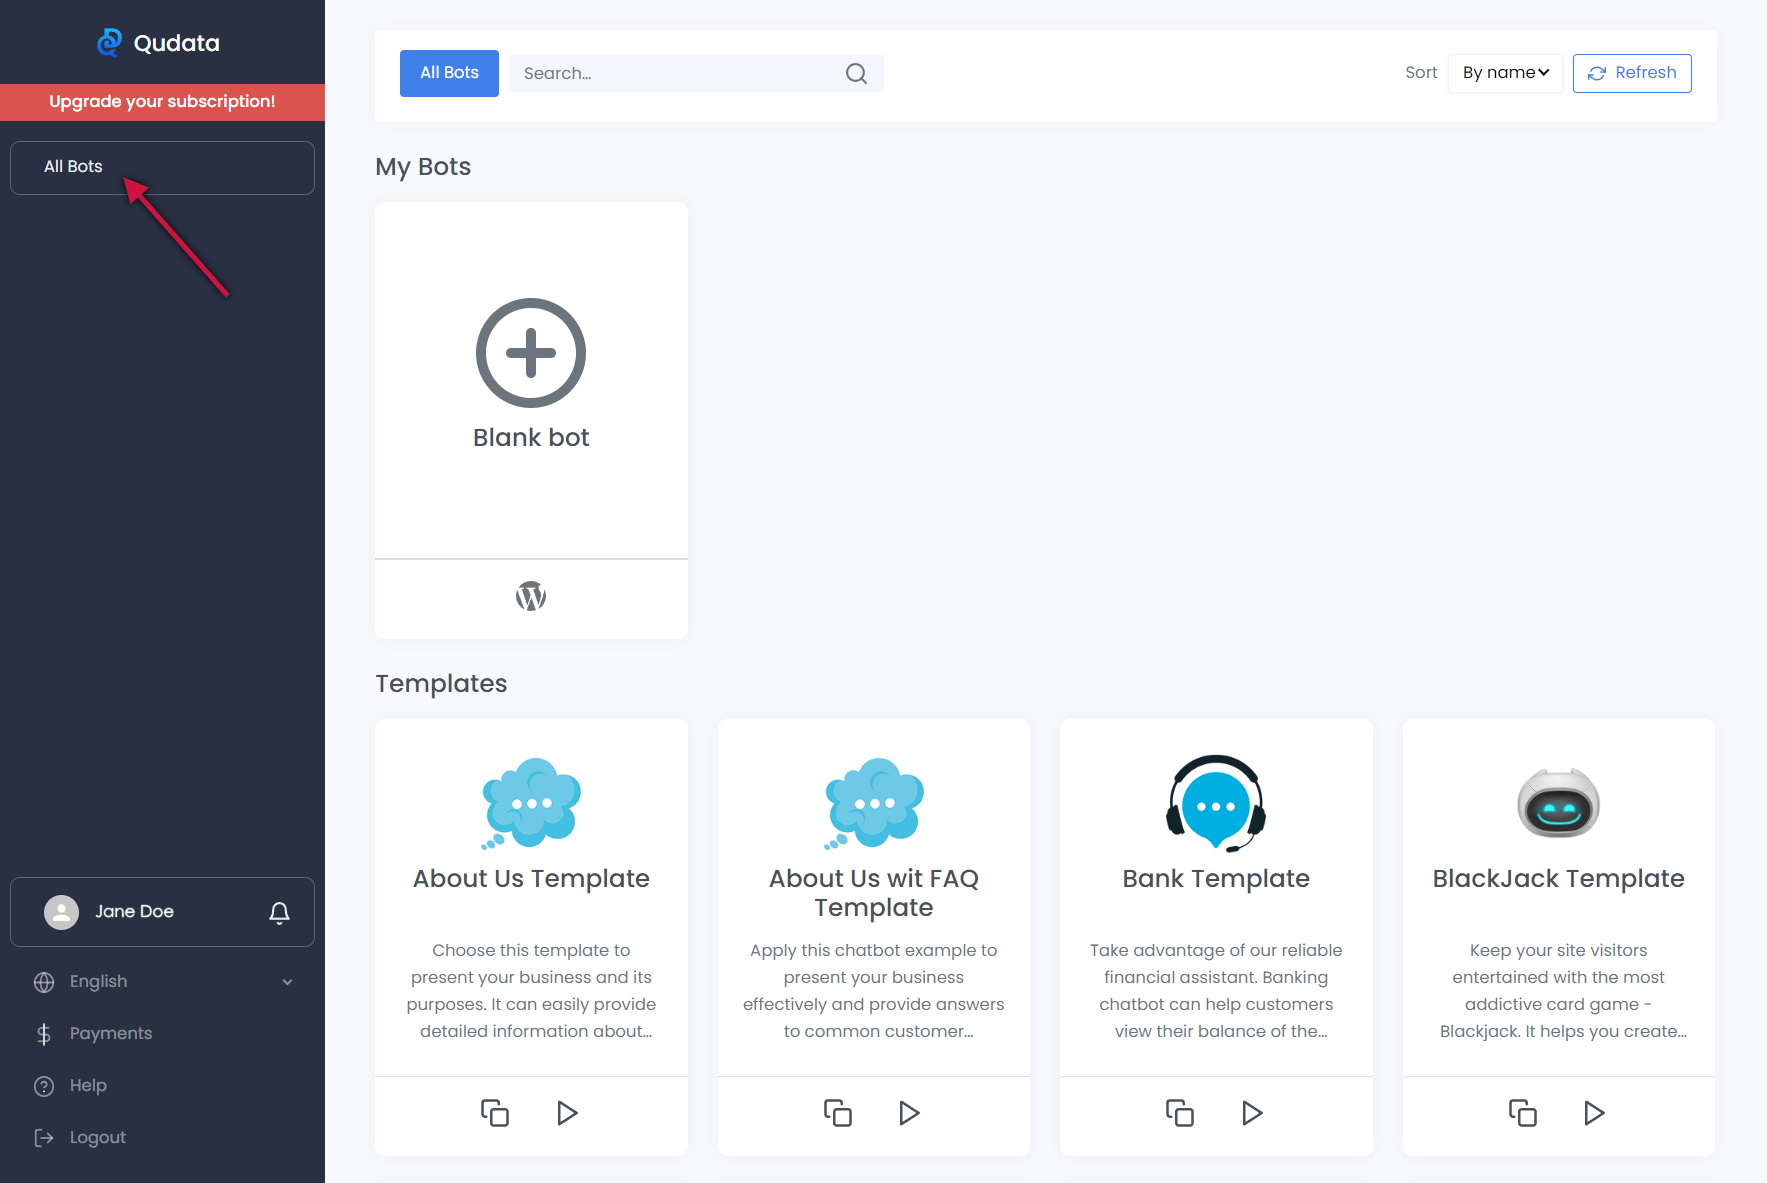Click the plus icon to create blank bot
Screen dimensions: 1767x1183
(x=530, y=353)
